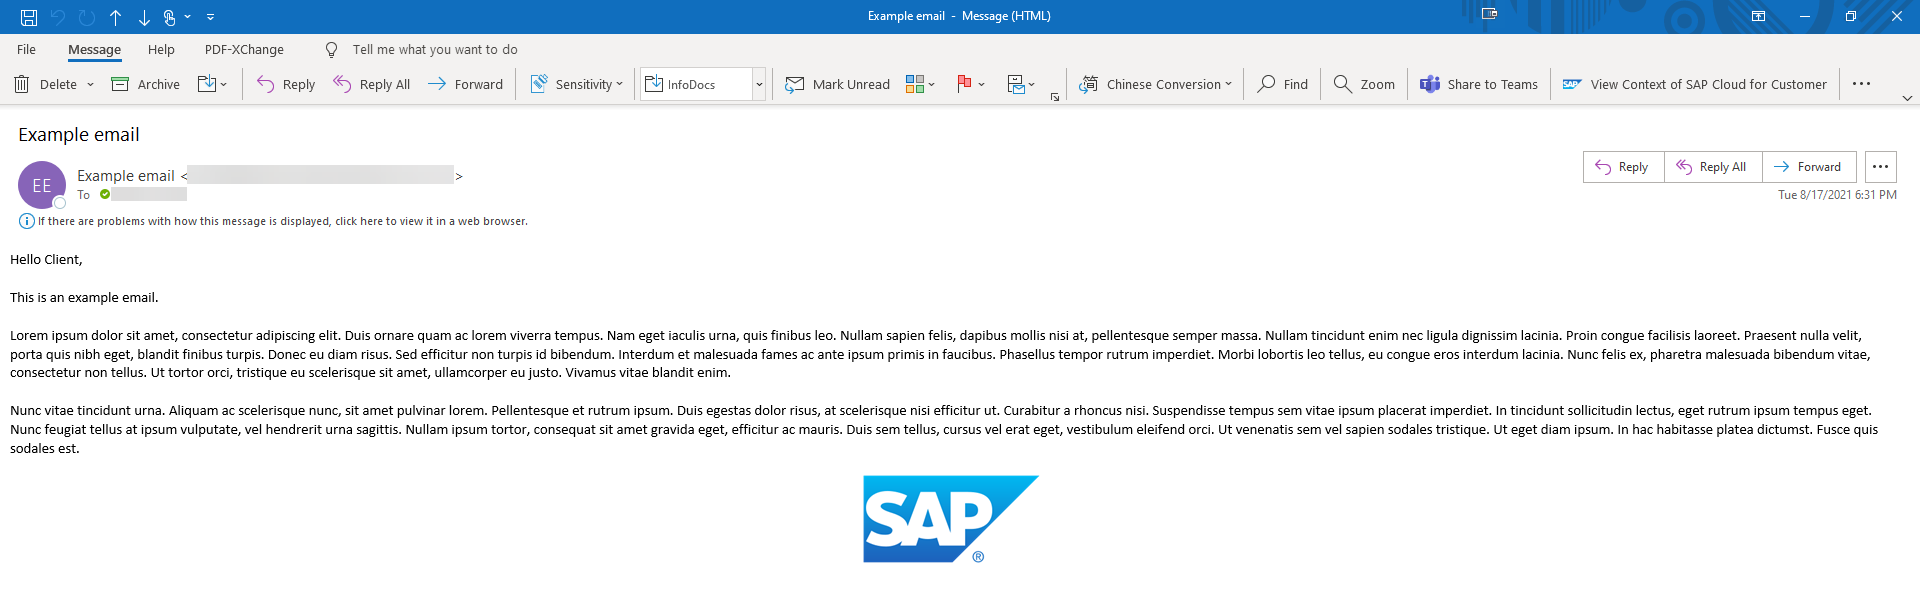The height and width of the screenshot is (600, 1920).
Task: Click the lightbulb icon beside Tell me
Action: click(x=332, y=49)
